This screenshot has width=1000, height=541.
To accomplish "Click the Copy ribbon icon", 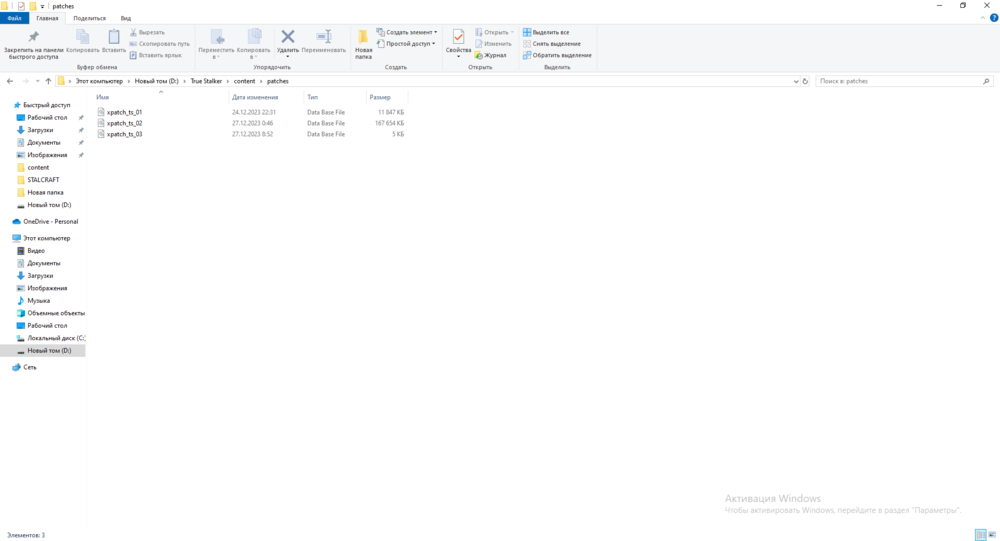I will pyautogui.click(x=82, y=37).
